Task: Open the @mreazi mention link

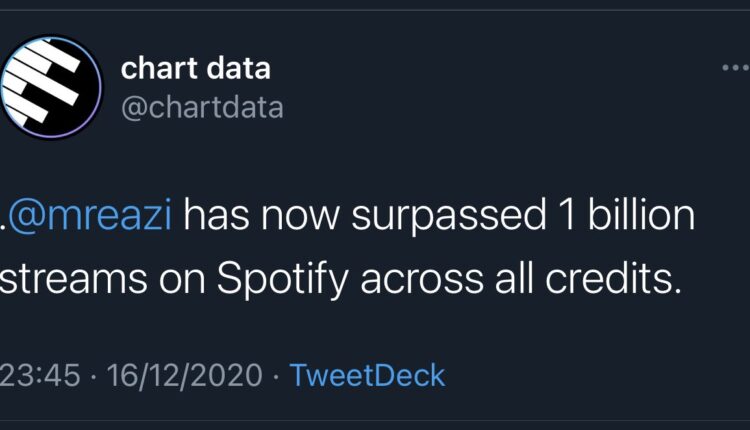Action: [x=90, y=216]
